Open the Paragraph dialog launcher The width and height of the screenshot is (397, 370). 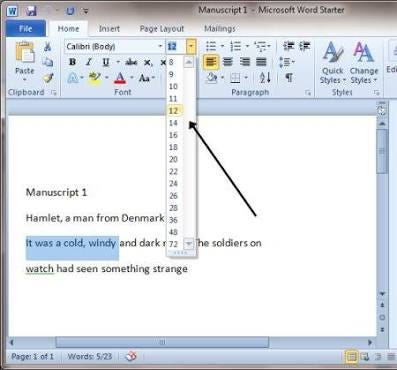coord(308,93)
